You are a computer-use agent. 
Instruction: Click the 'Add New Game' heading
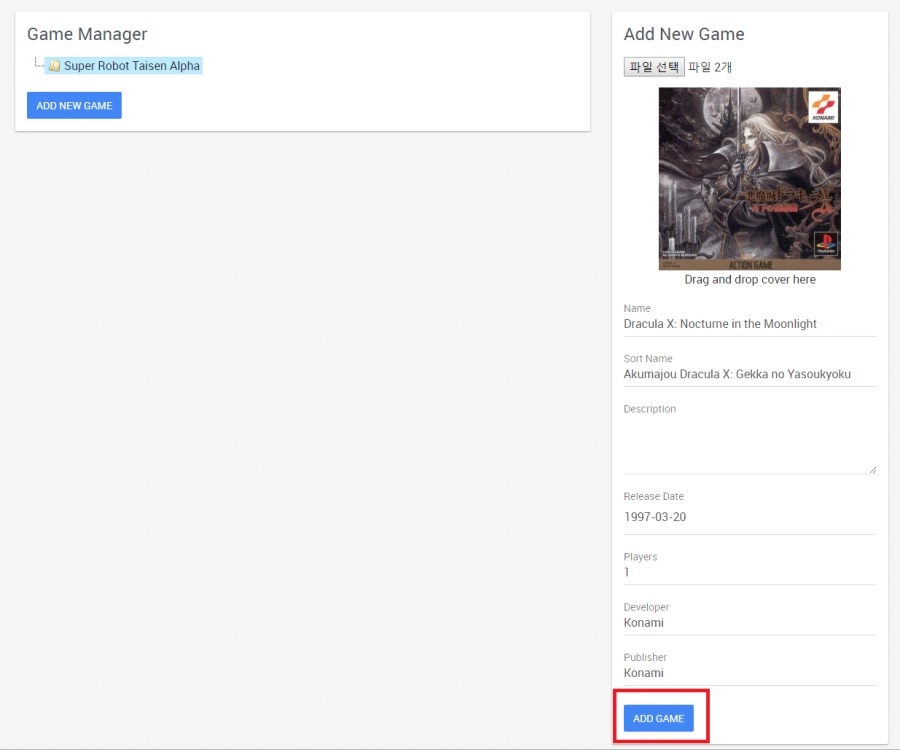click(684, 34)
